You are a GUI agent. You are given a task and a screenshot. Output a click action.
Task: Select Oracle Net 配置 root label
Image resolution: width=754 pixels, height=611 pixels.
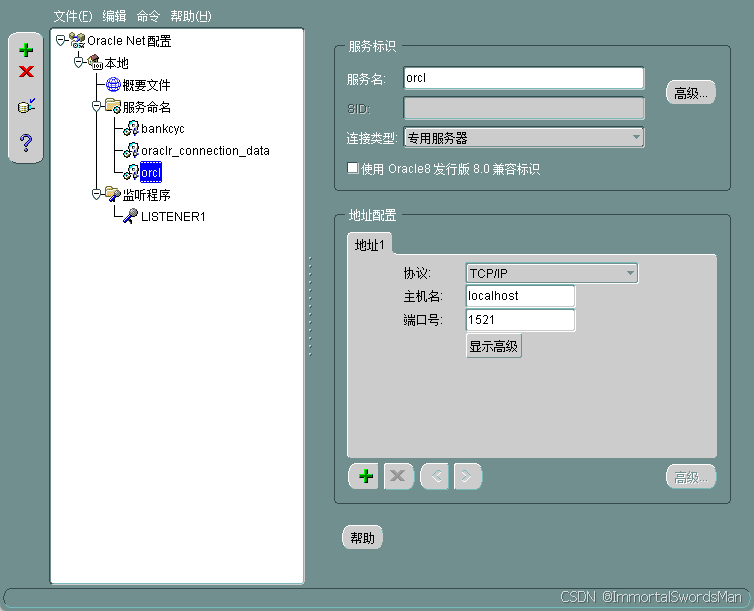[129, 40]
